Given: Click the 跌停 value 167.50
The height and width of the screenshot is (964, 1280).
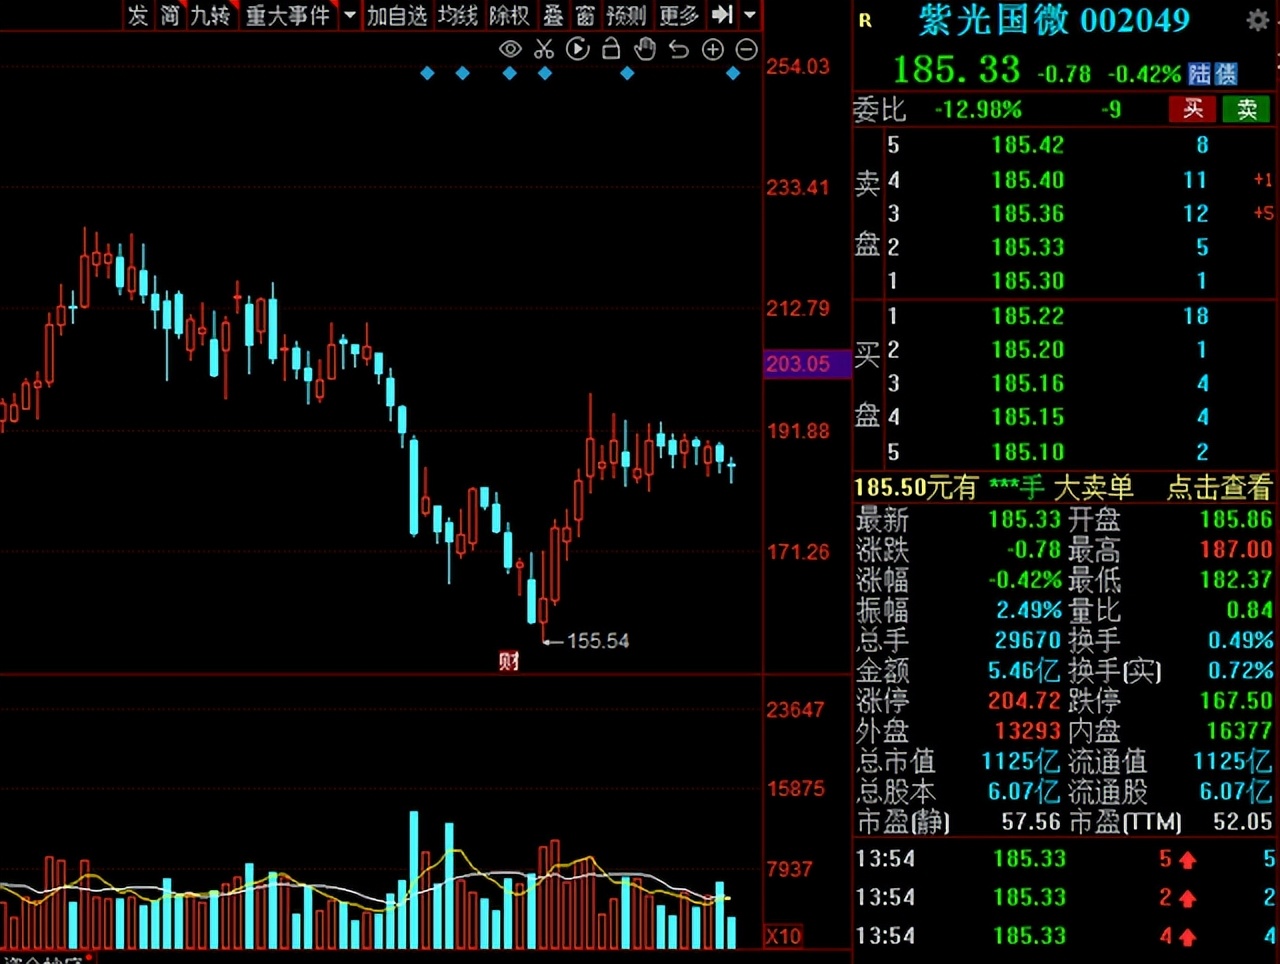Looking at the screenshot, I should (x=1236, y=700).
